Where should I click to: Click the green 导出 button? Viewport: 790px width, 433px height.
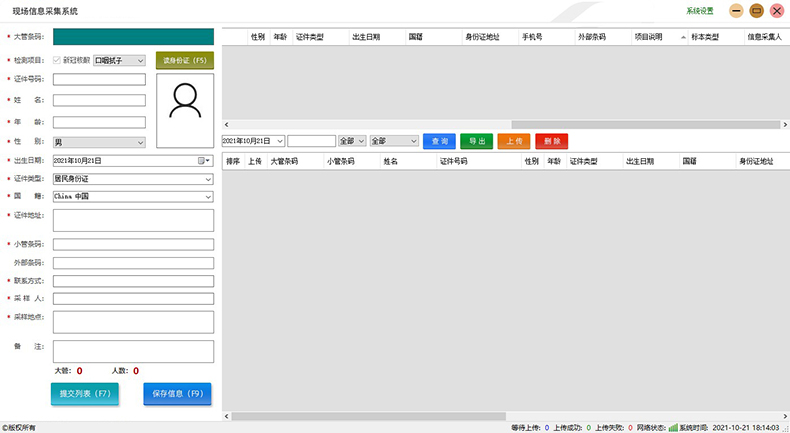pyautogui.click(x=477, y=141)
